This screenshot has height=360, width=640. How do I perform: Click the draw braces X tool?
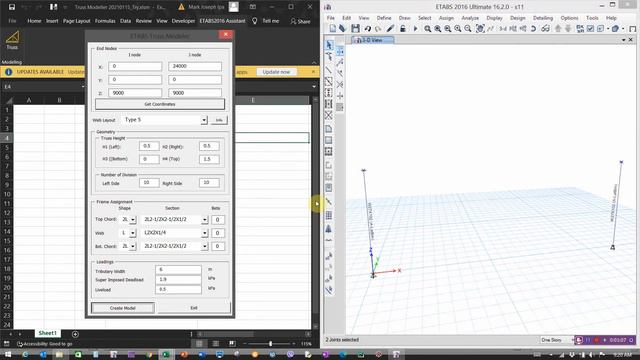(329, 115)
